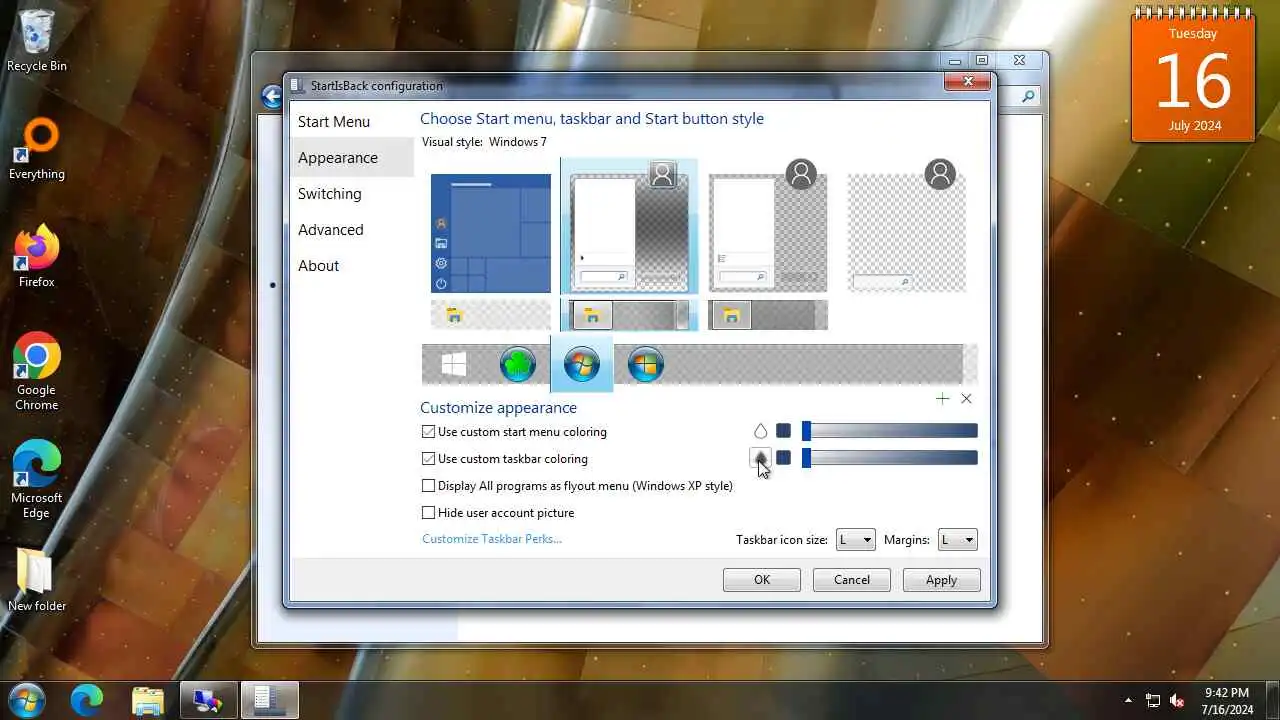The image size is (1280, 720).
Task: Click the Apply button
Action: [941, 580]
